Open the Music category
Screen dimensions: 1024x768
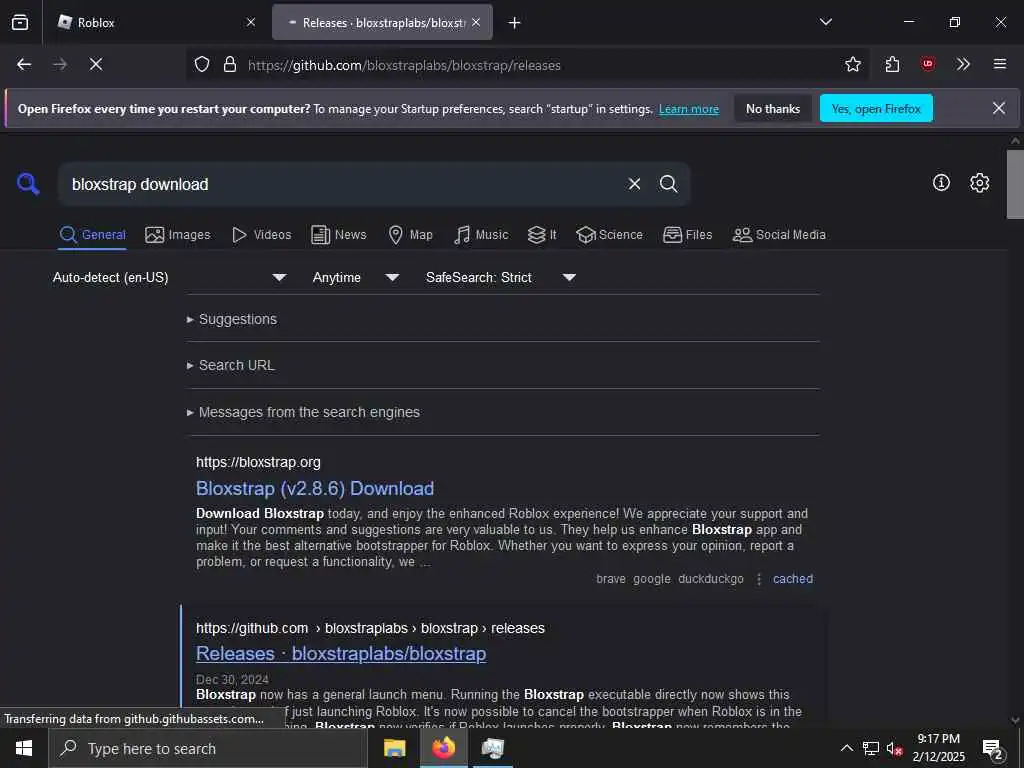[481, 235]
